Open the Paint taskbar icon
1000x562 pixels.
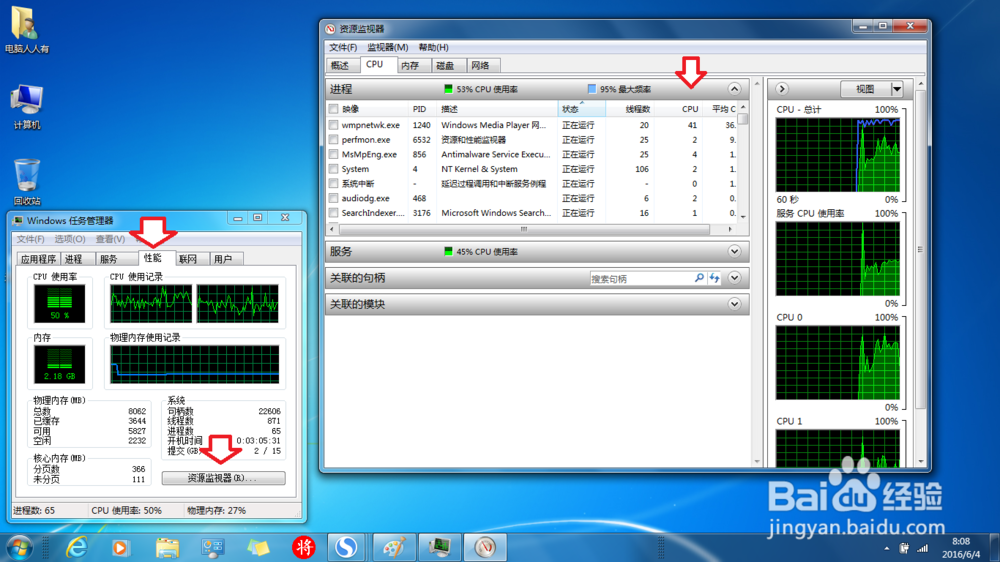(394, 547)
